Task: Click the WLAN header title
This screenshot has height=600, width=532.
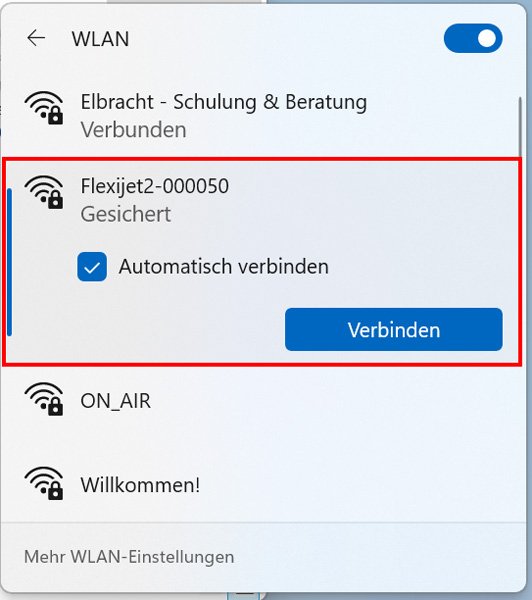Action: (100, 39)
